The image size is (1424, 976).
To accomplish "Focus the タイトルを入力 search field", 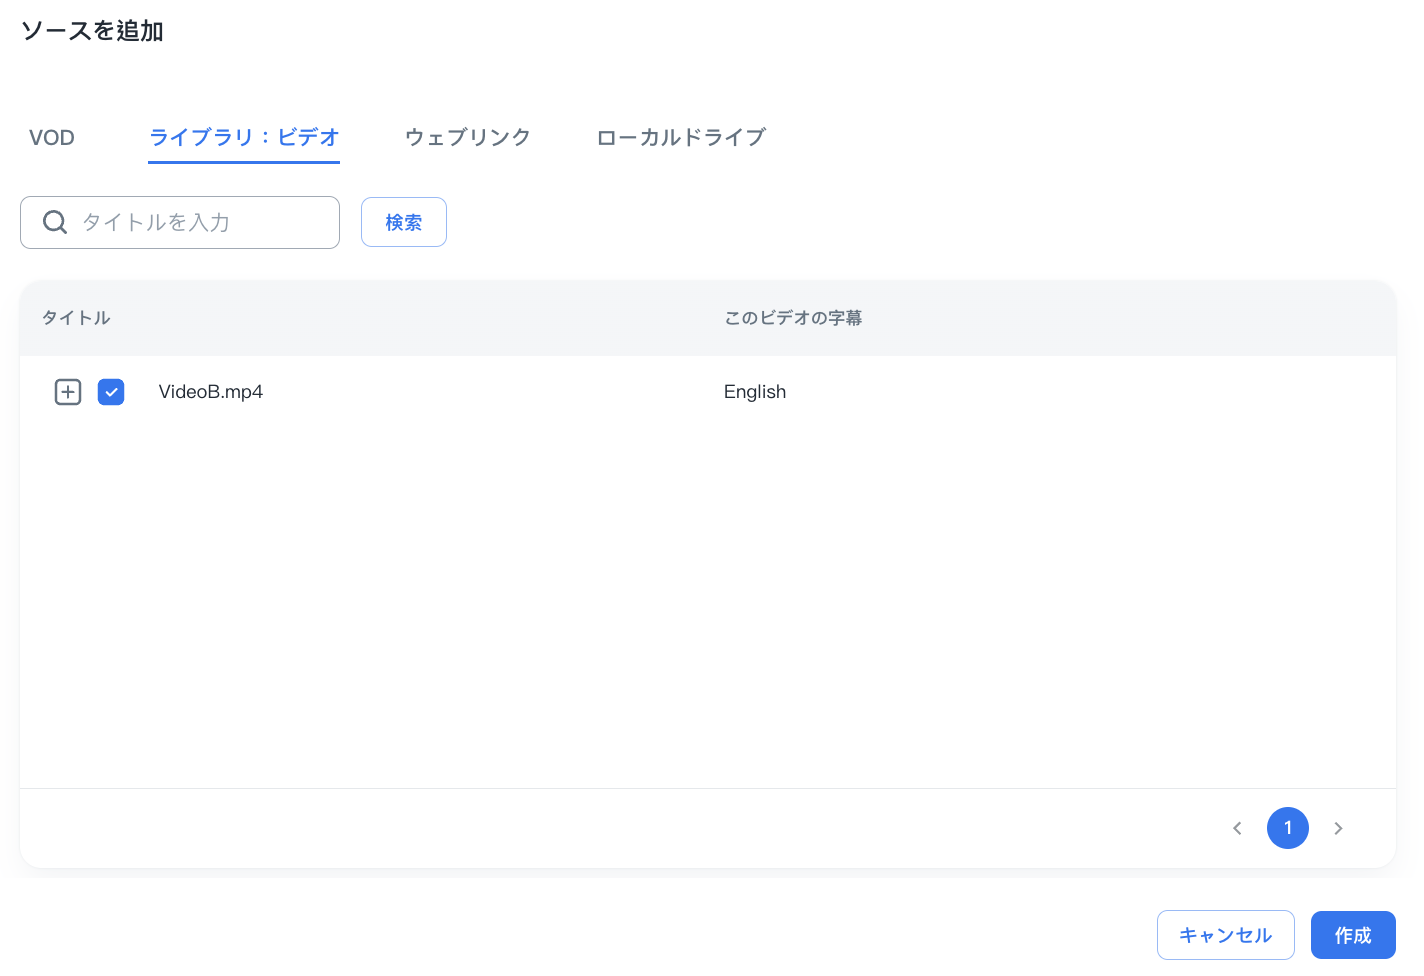I will click(200, 222).
